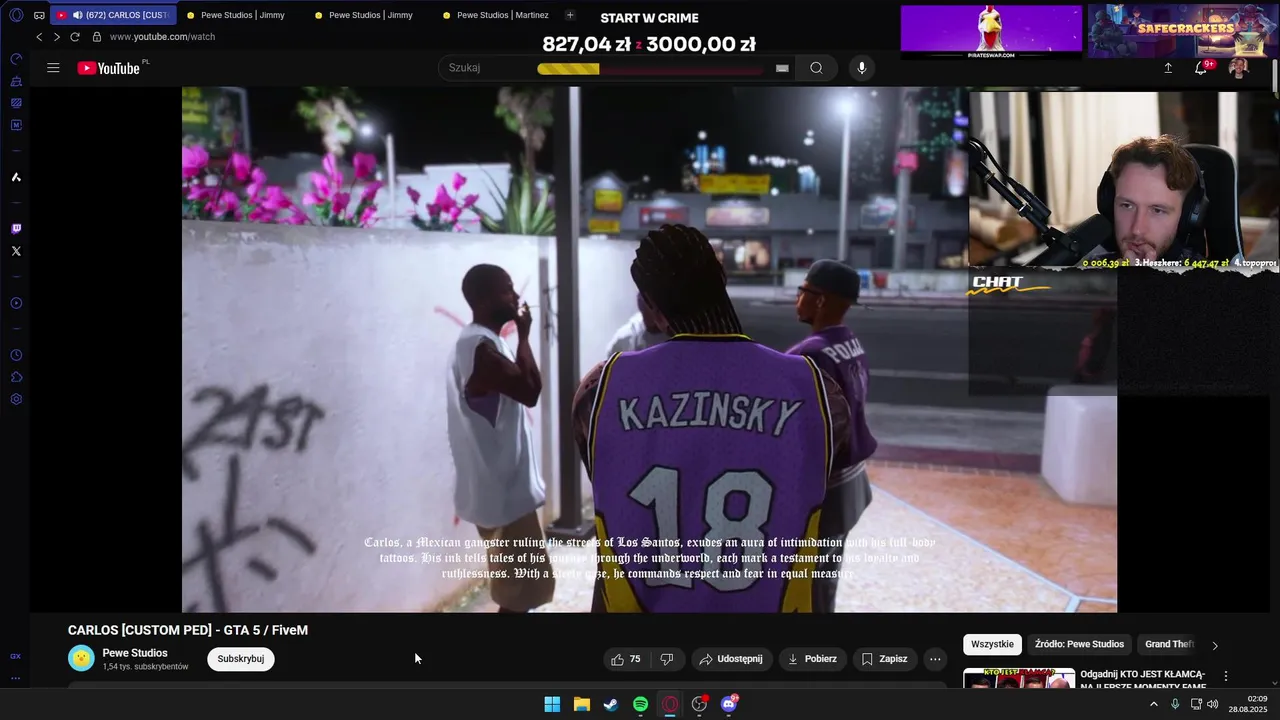Select the Grand Theft filter chip
The height and width of the screenshot is (720, 1280).
point(1169,644)
